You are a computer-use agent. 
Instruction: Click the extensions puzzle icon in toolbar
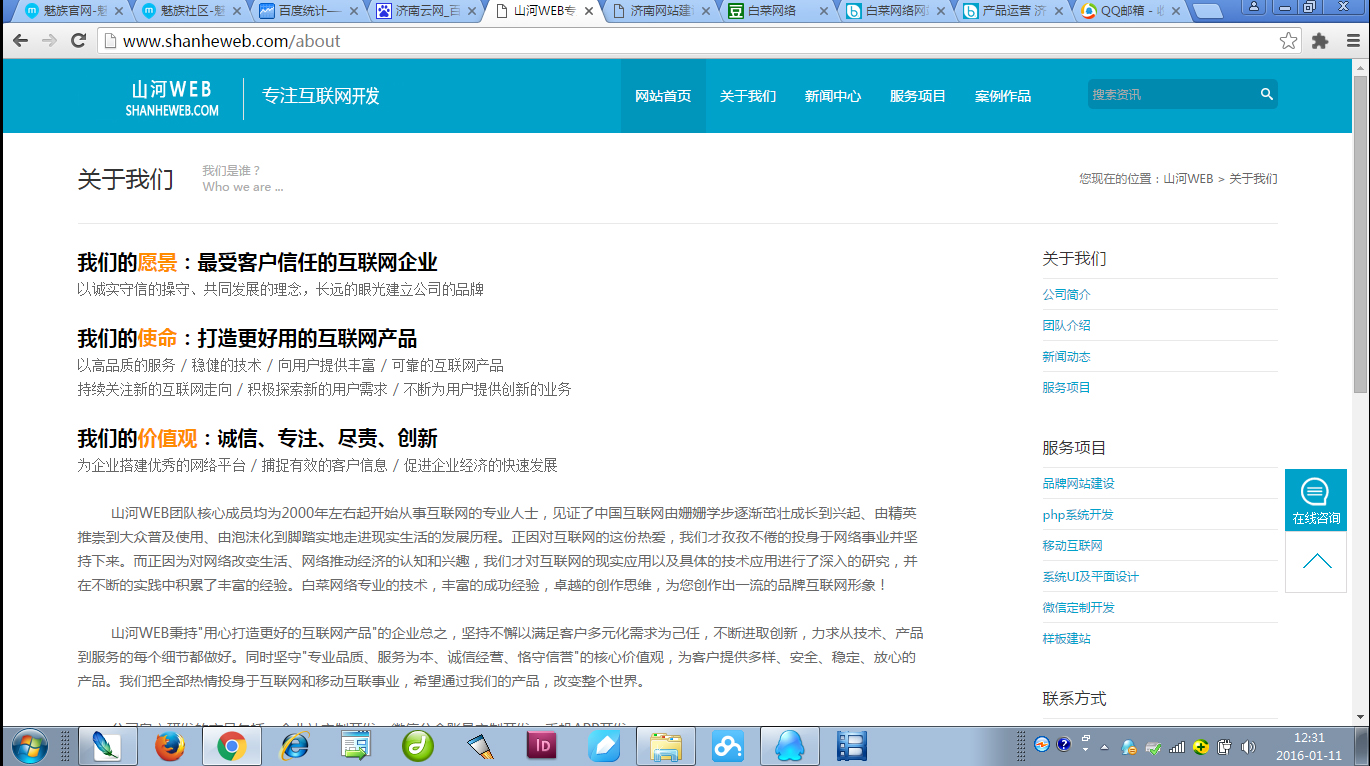pyautogui.click(x=1320, y=41)
